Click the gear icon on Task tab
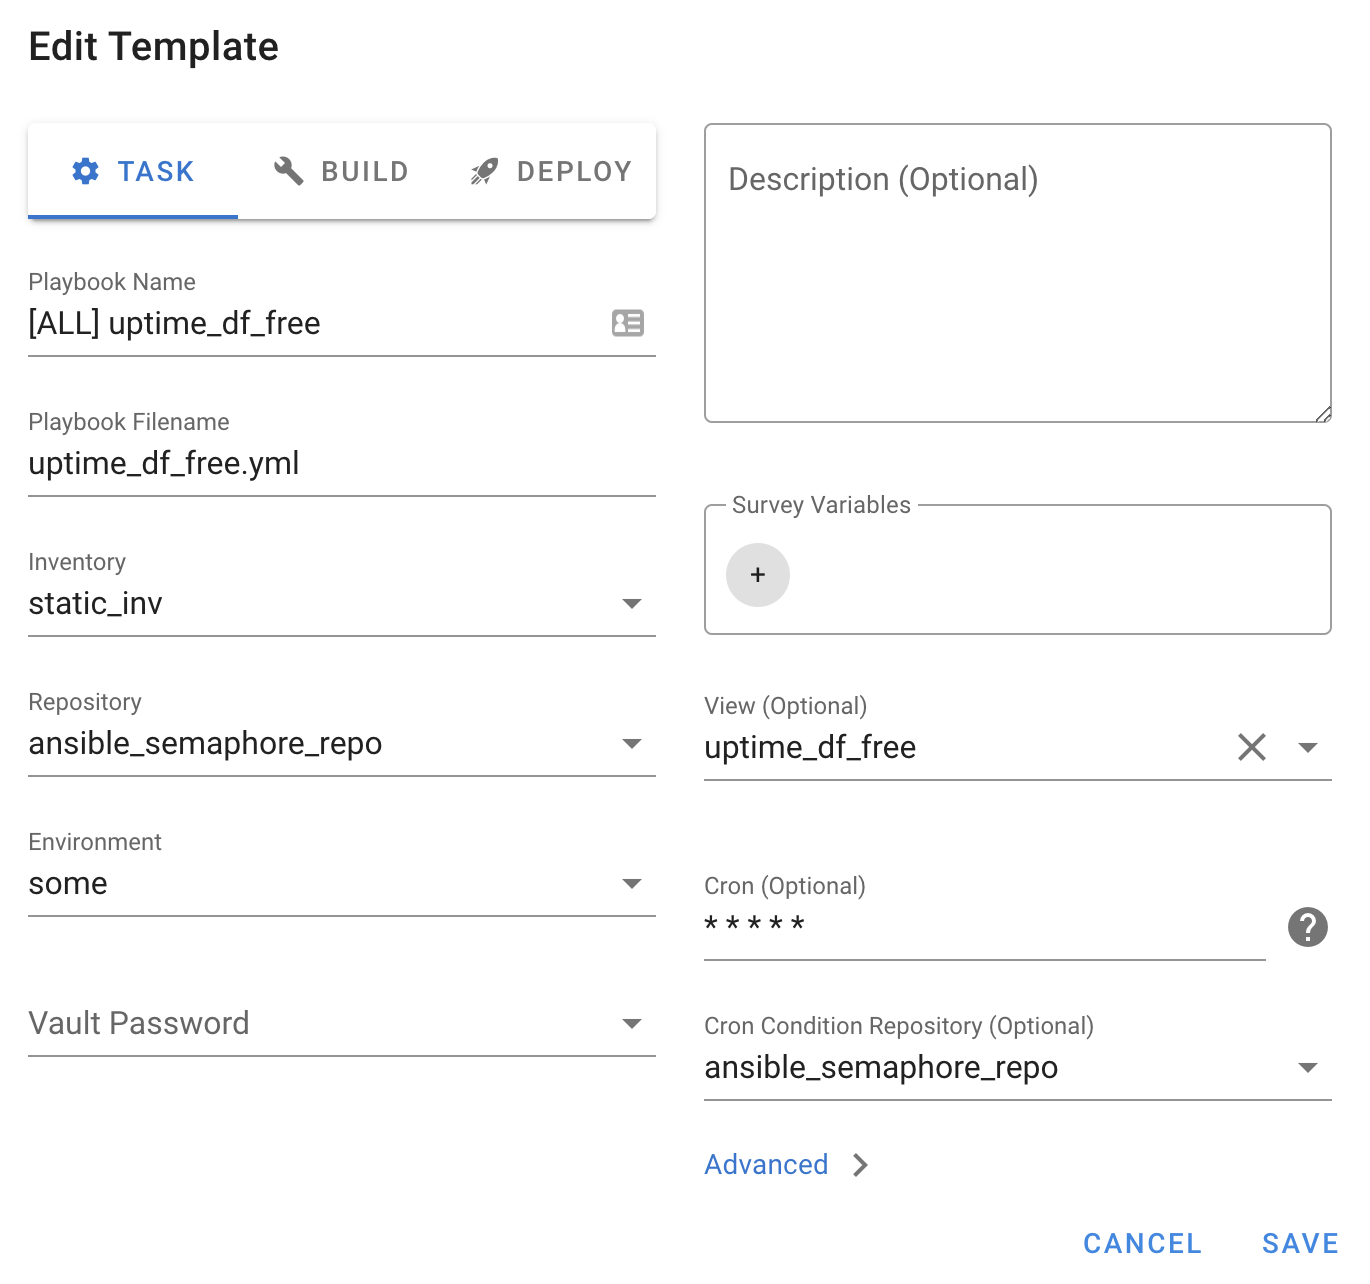Screen dimensions: 1370x1284 coord(86,171)
